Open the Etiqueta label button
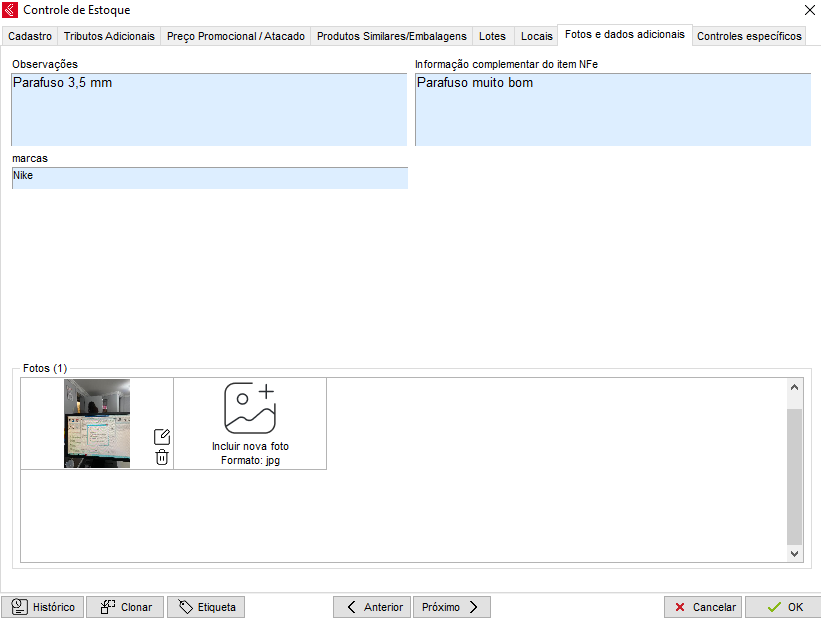 tap(206, 607)
